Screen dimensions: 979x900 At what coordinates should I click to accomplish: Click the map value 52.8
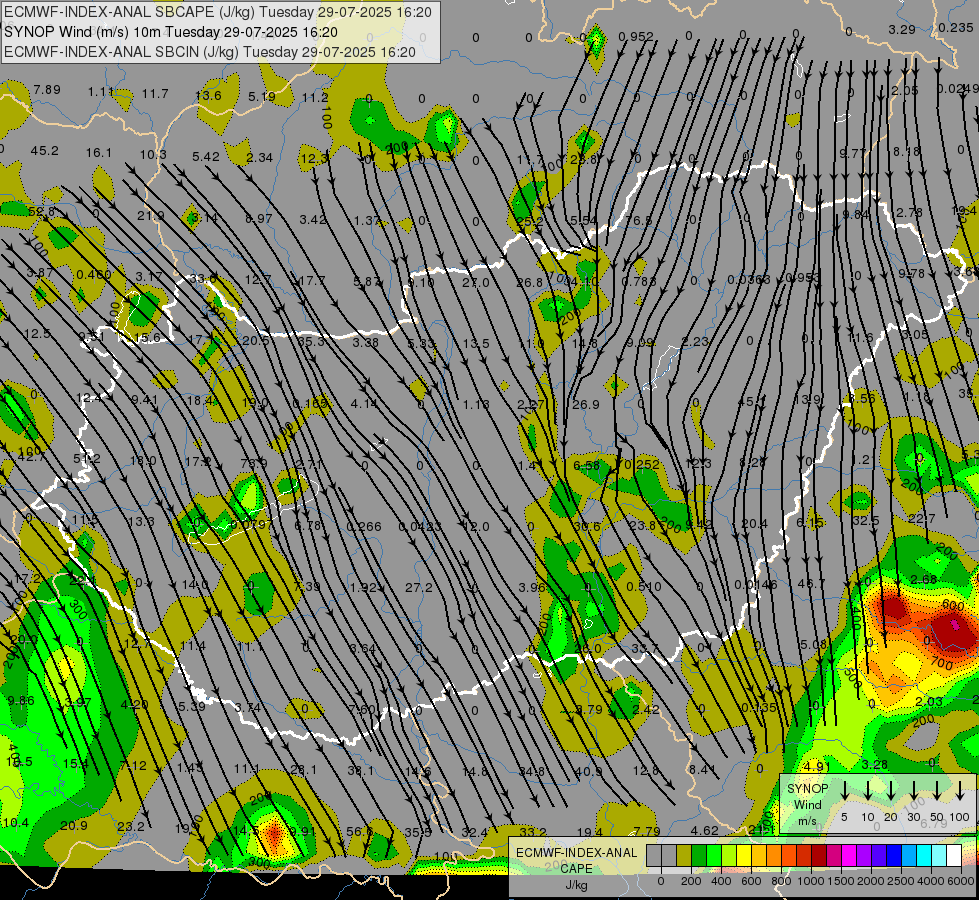click(x=41, y=212)
